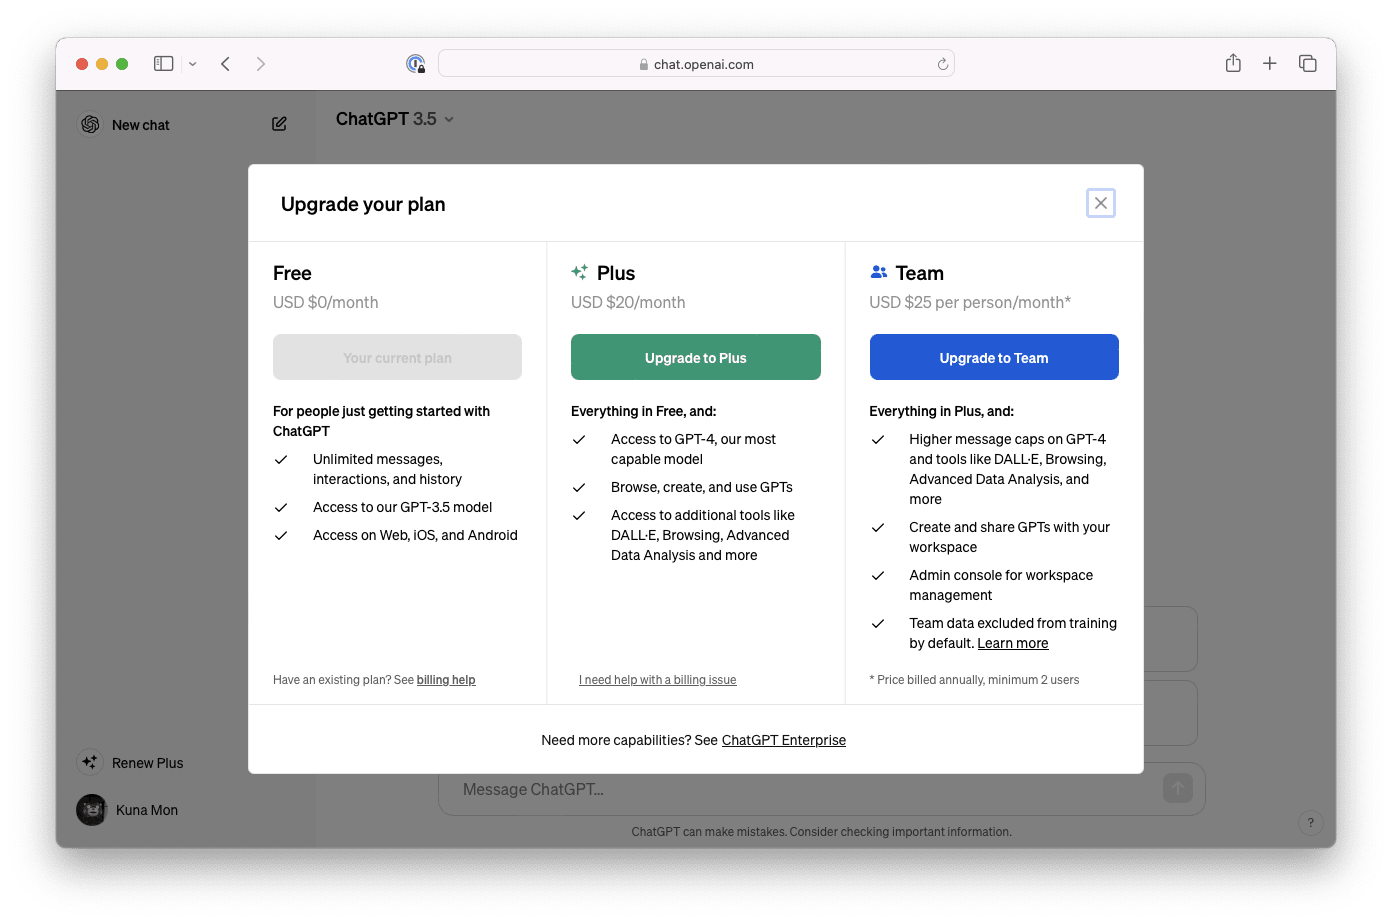Image resolution: width=1392 pixels, height=922 pixels.
Task: Click the Price billed annually footnote
Action: click(974, 680)
